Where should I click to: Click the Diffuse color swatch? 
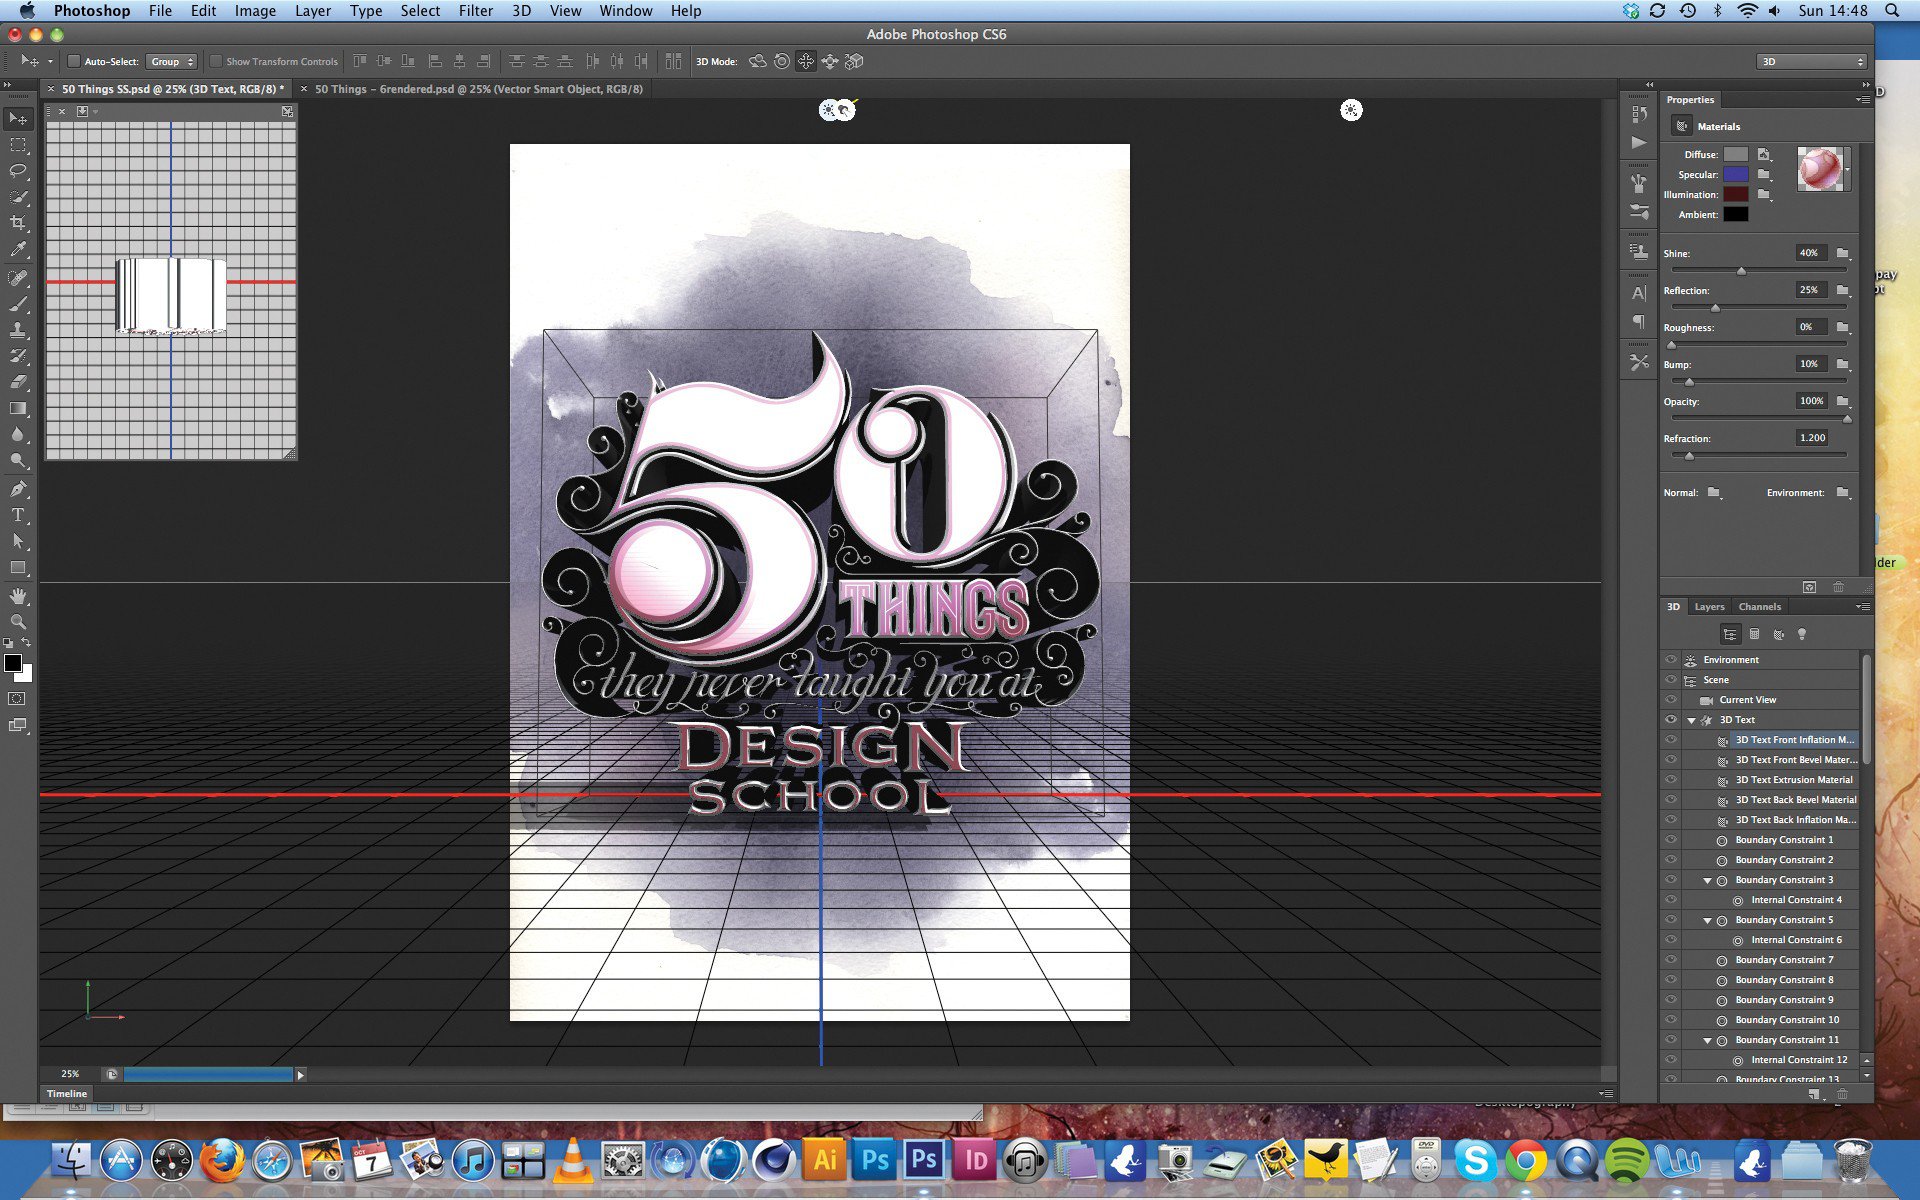(1733, 153)
